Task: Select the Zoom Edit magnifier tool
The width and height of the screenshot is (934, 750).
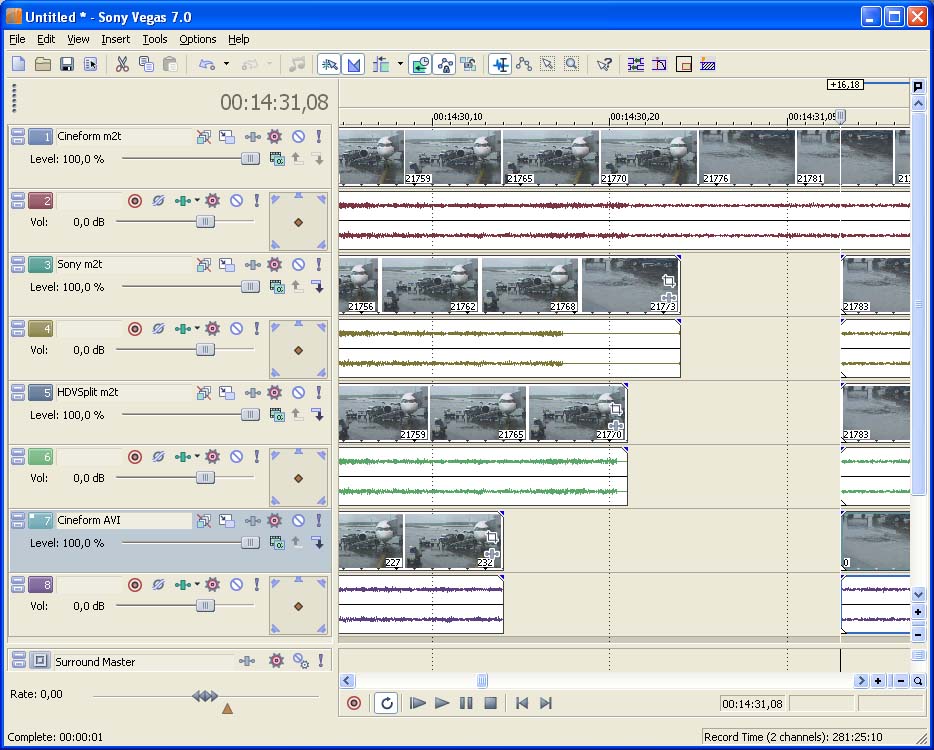Action: [x=571, y=64]
